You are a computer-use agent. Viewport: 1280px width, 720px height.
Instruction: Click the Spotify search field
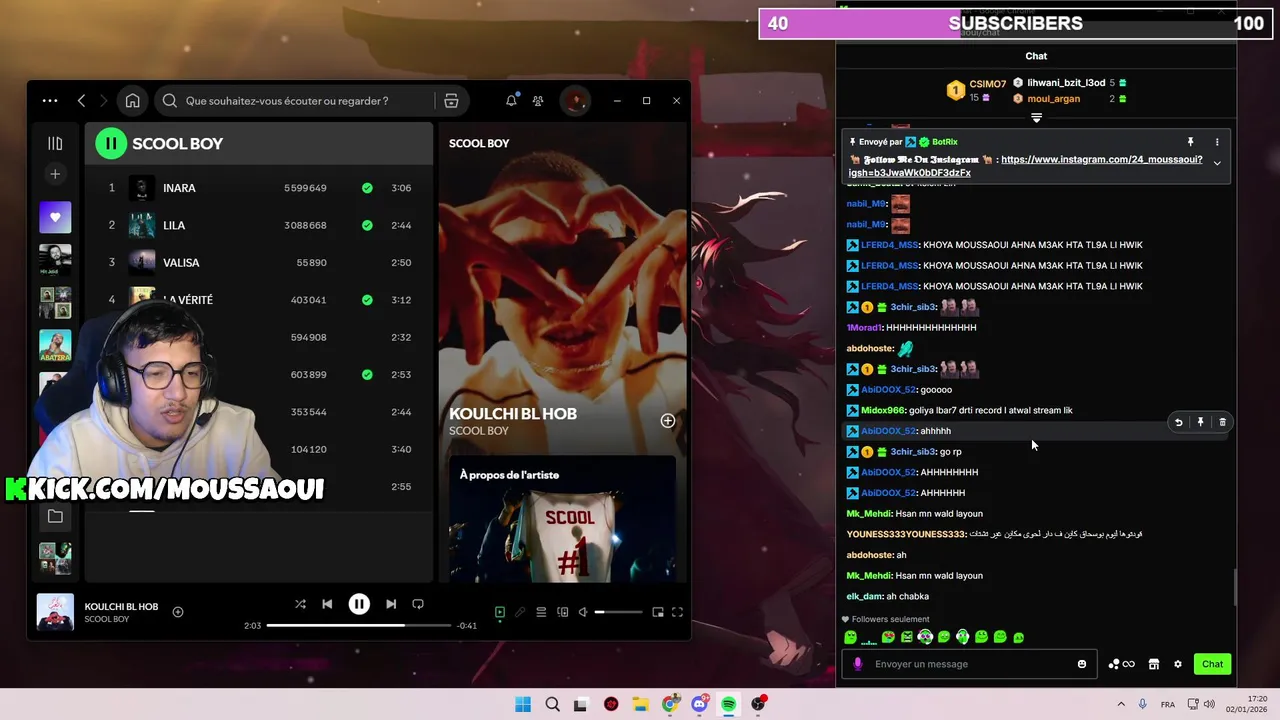[x=297, y=101]
